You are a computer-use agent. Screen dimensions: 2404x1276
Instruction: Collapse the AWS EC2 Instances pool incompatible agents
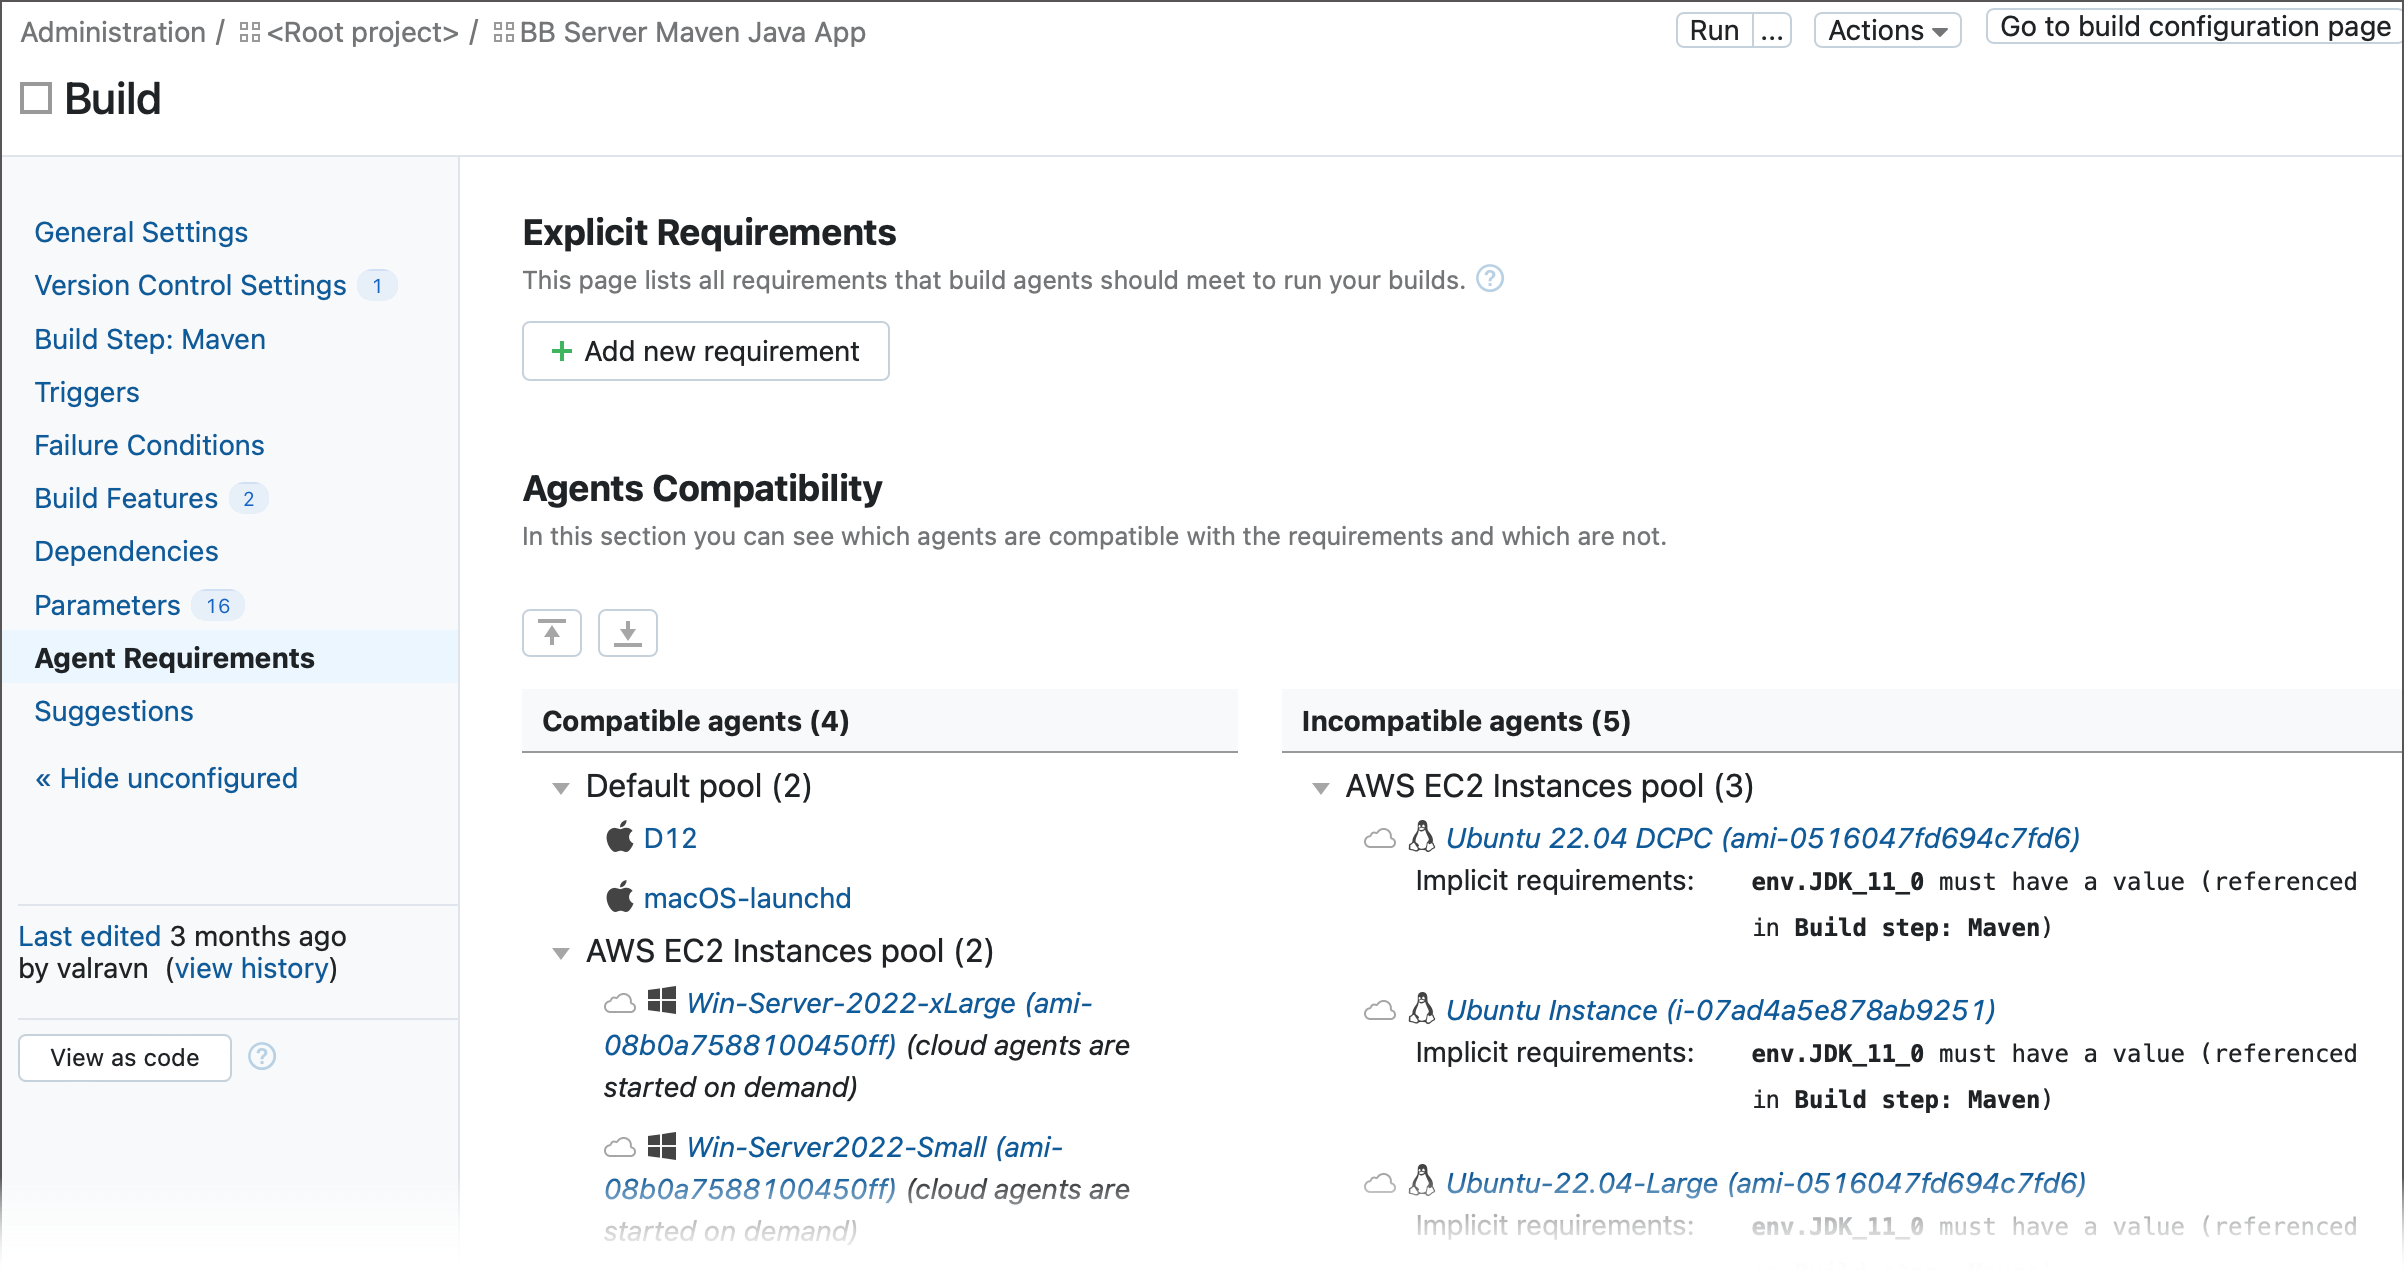point(1323,785)
